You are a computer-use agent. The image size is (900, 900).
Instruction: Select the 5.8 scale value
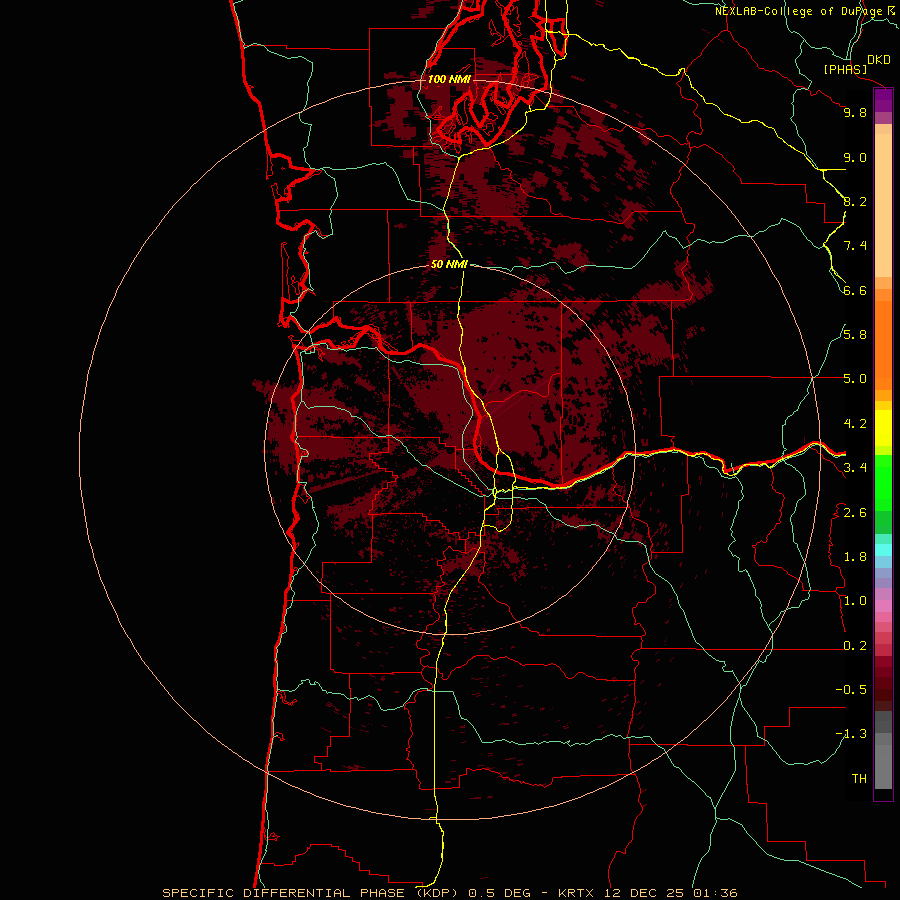pyautogui.click(x=855, y=335)
